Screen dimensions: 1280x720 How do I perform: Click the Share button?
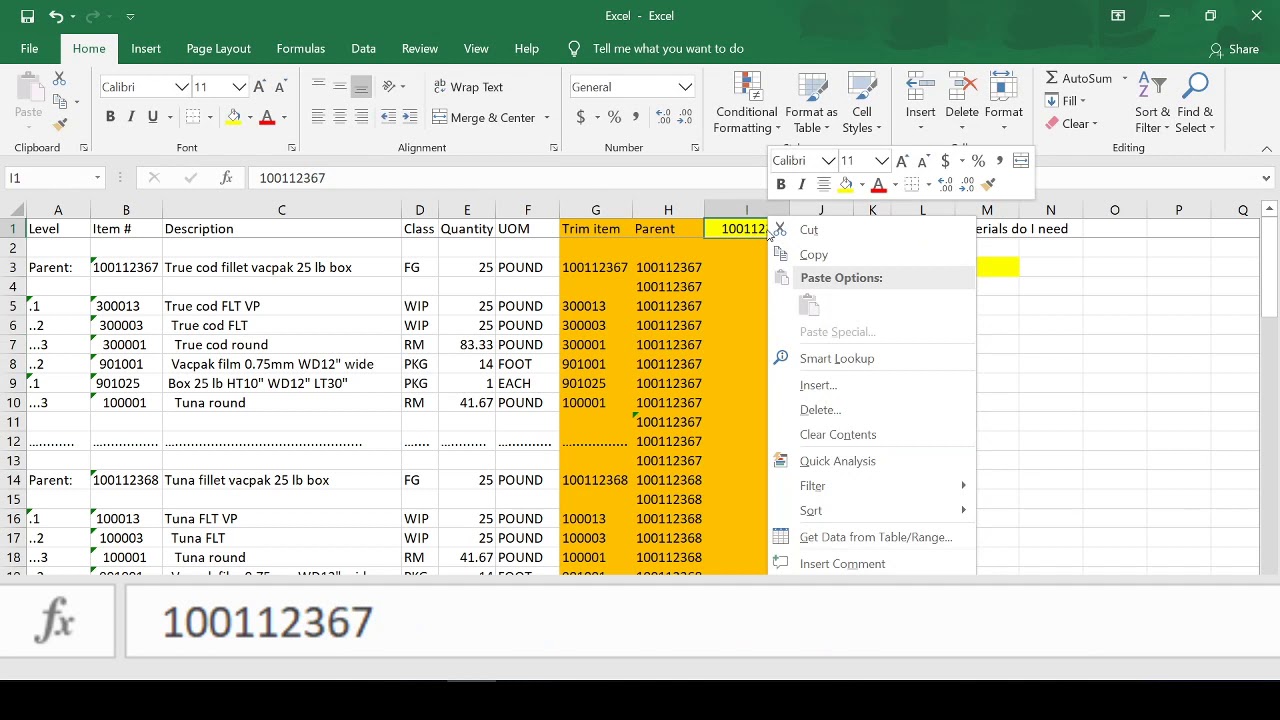[1234, 49]
